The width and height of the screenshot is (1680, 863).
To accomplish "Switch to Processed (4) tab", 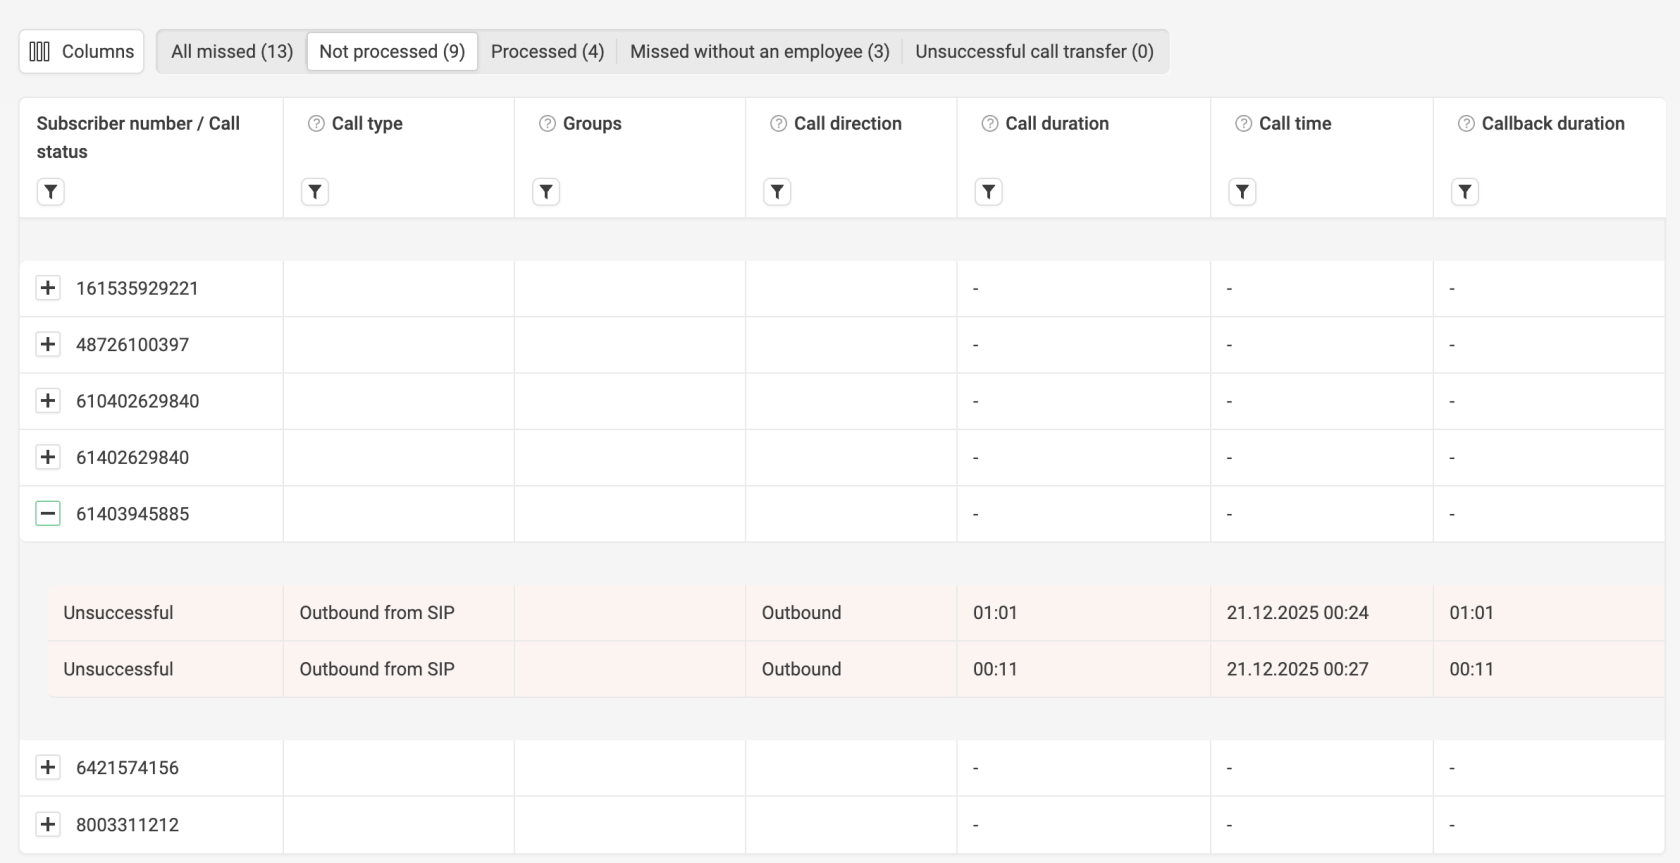I will 547,52.
